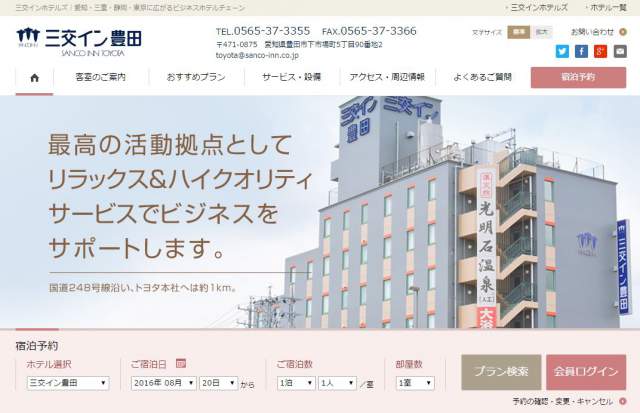Image resolution: width=640 pixels, height=413 pixels.
Task: Open the Facebook icon link
Action: coord(581,51)
